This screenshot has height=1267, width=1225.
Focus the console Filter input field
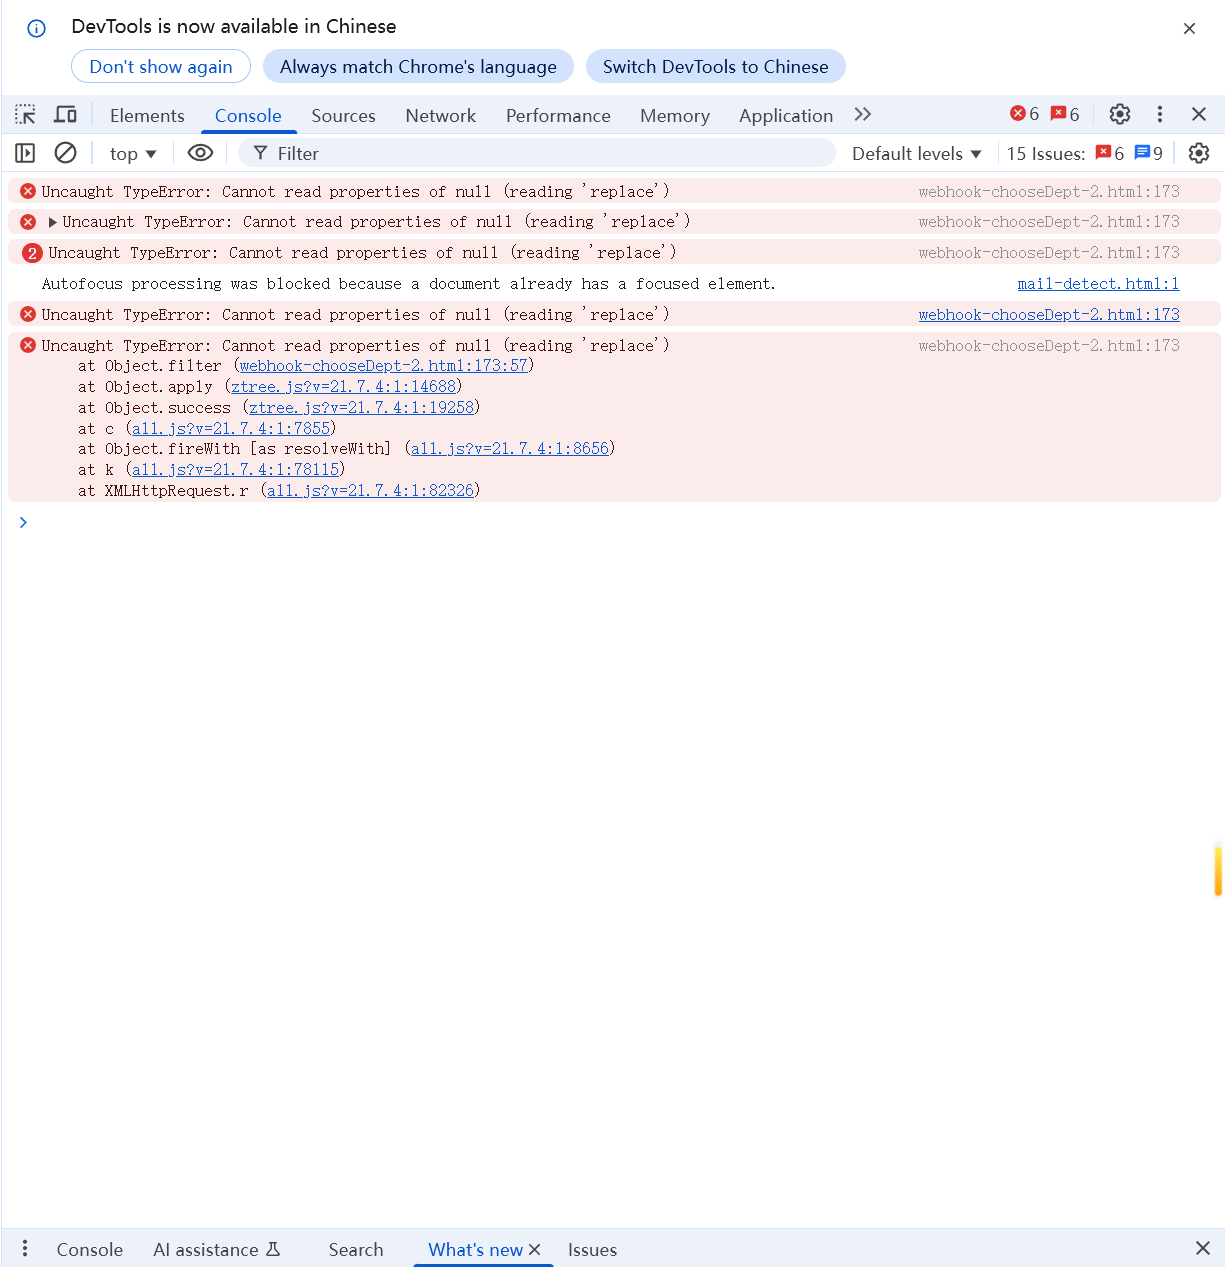(x=536, y=153)
